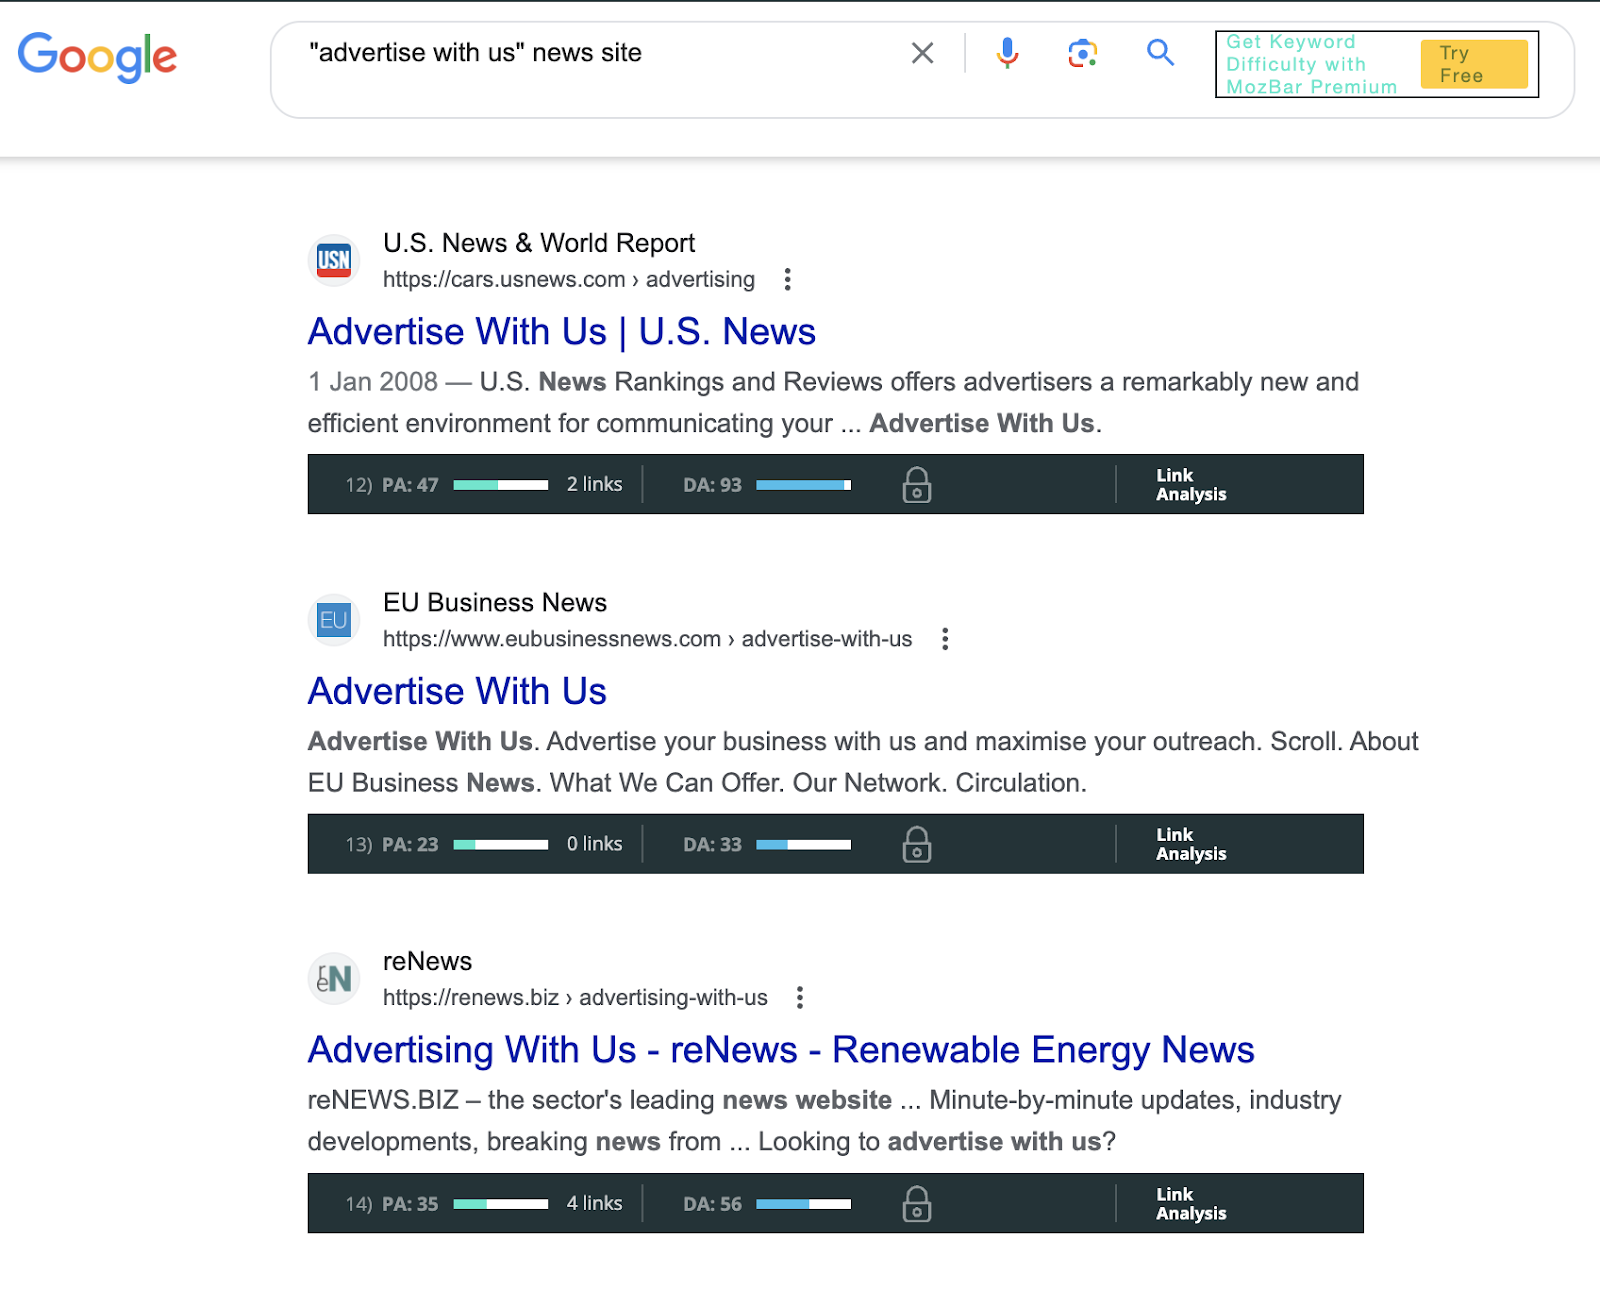Open Link Analysis for result 13

pyautogui.click(x=1191, y=844)
